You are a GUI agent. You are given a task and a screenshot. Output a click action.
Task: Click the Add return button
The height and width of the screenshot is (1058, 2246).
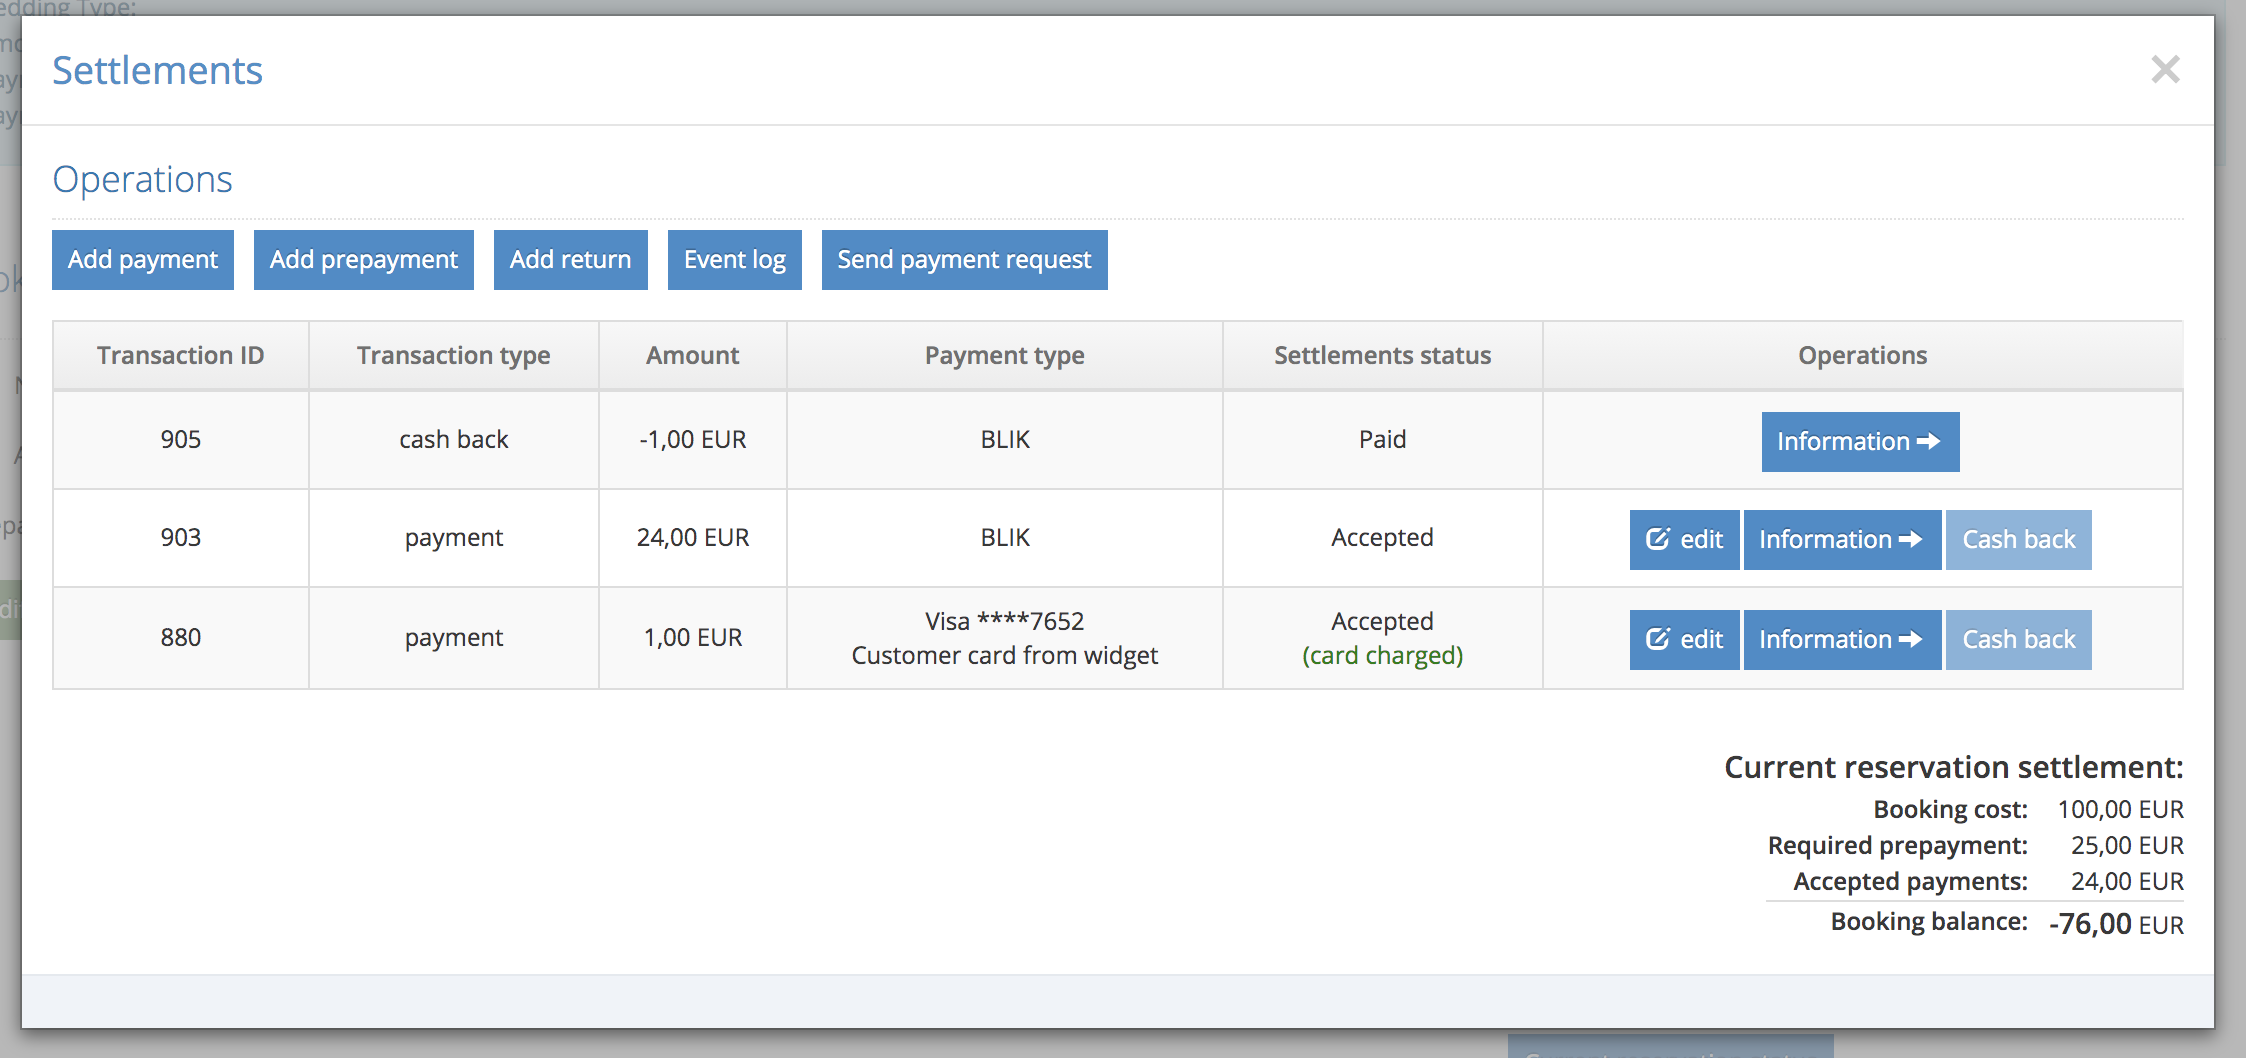(570, 260)
